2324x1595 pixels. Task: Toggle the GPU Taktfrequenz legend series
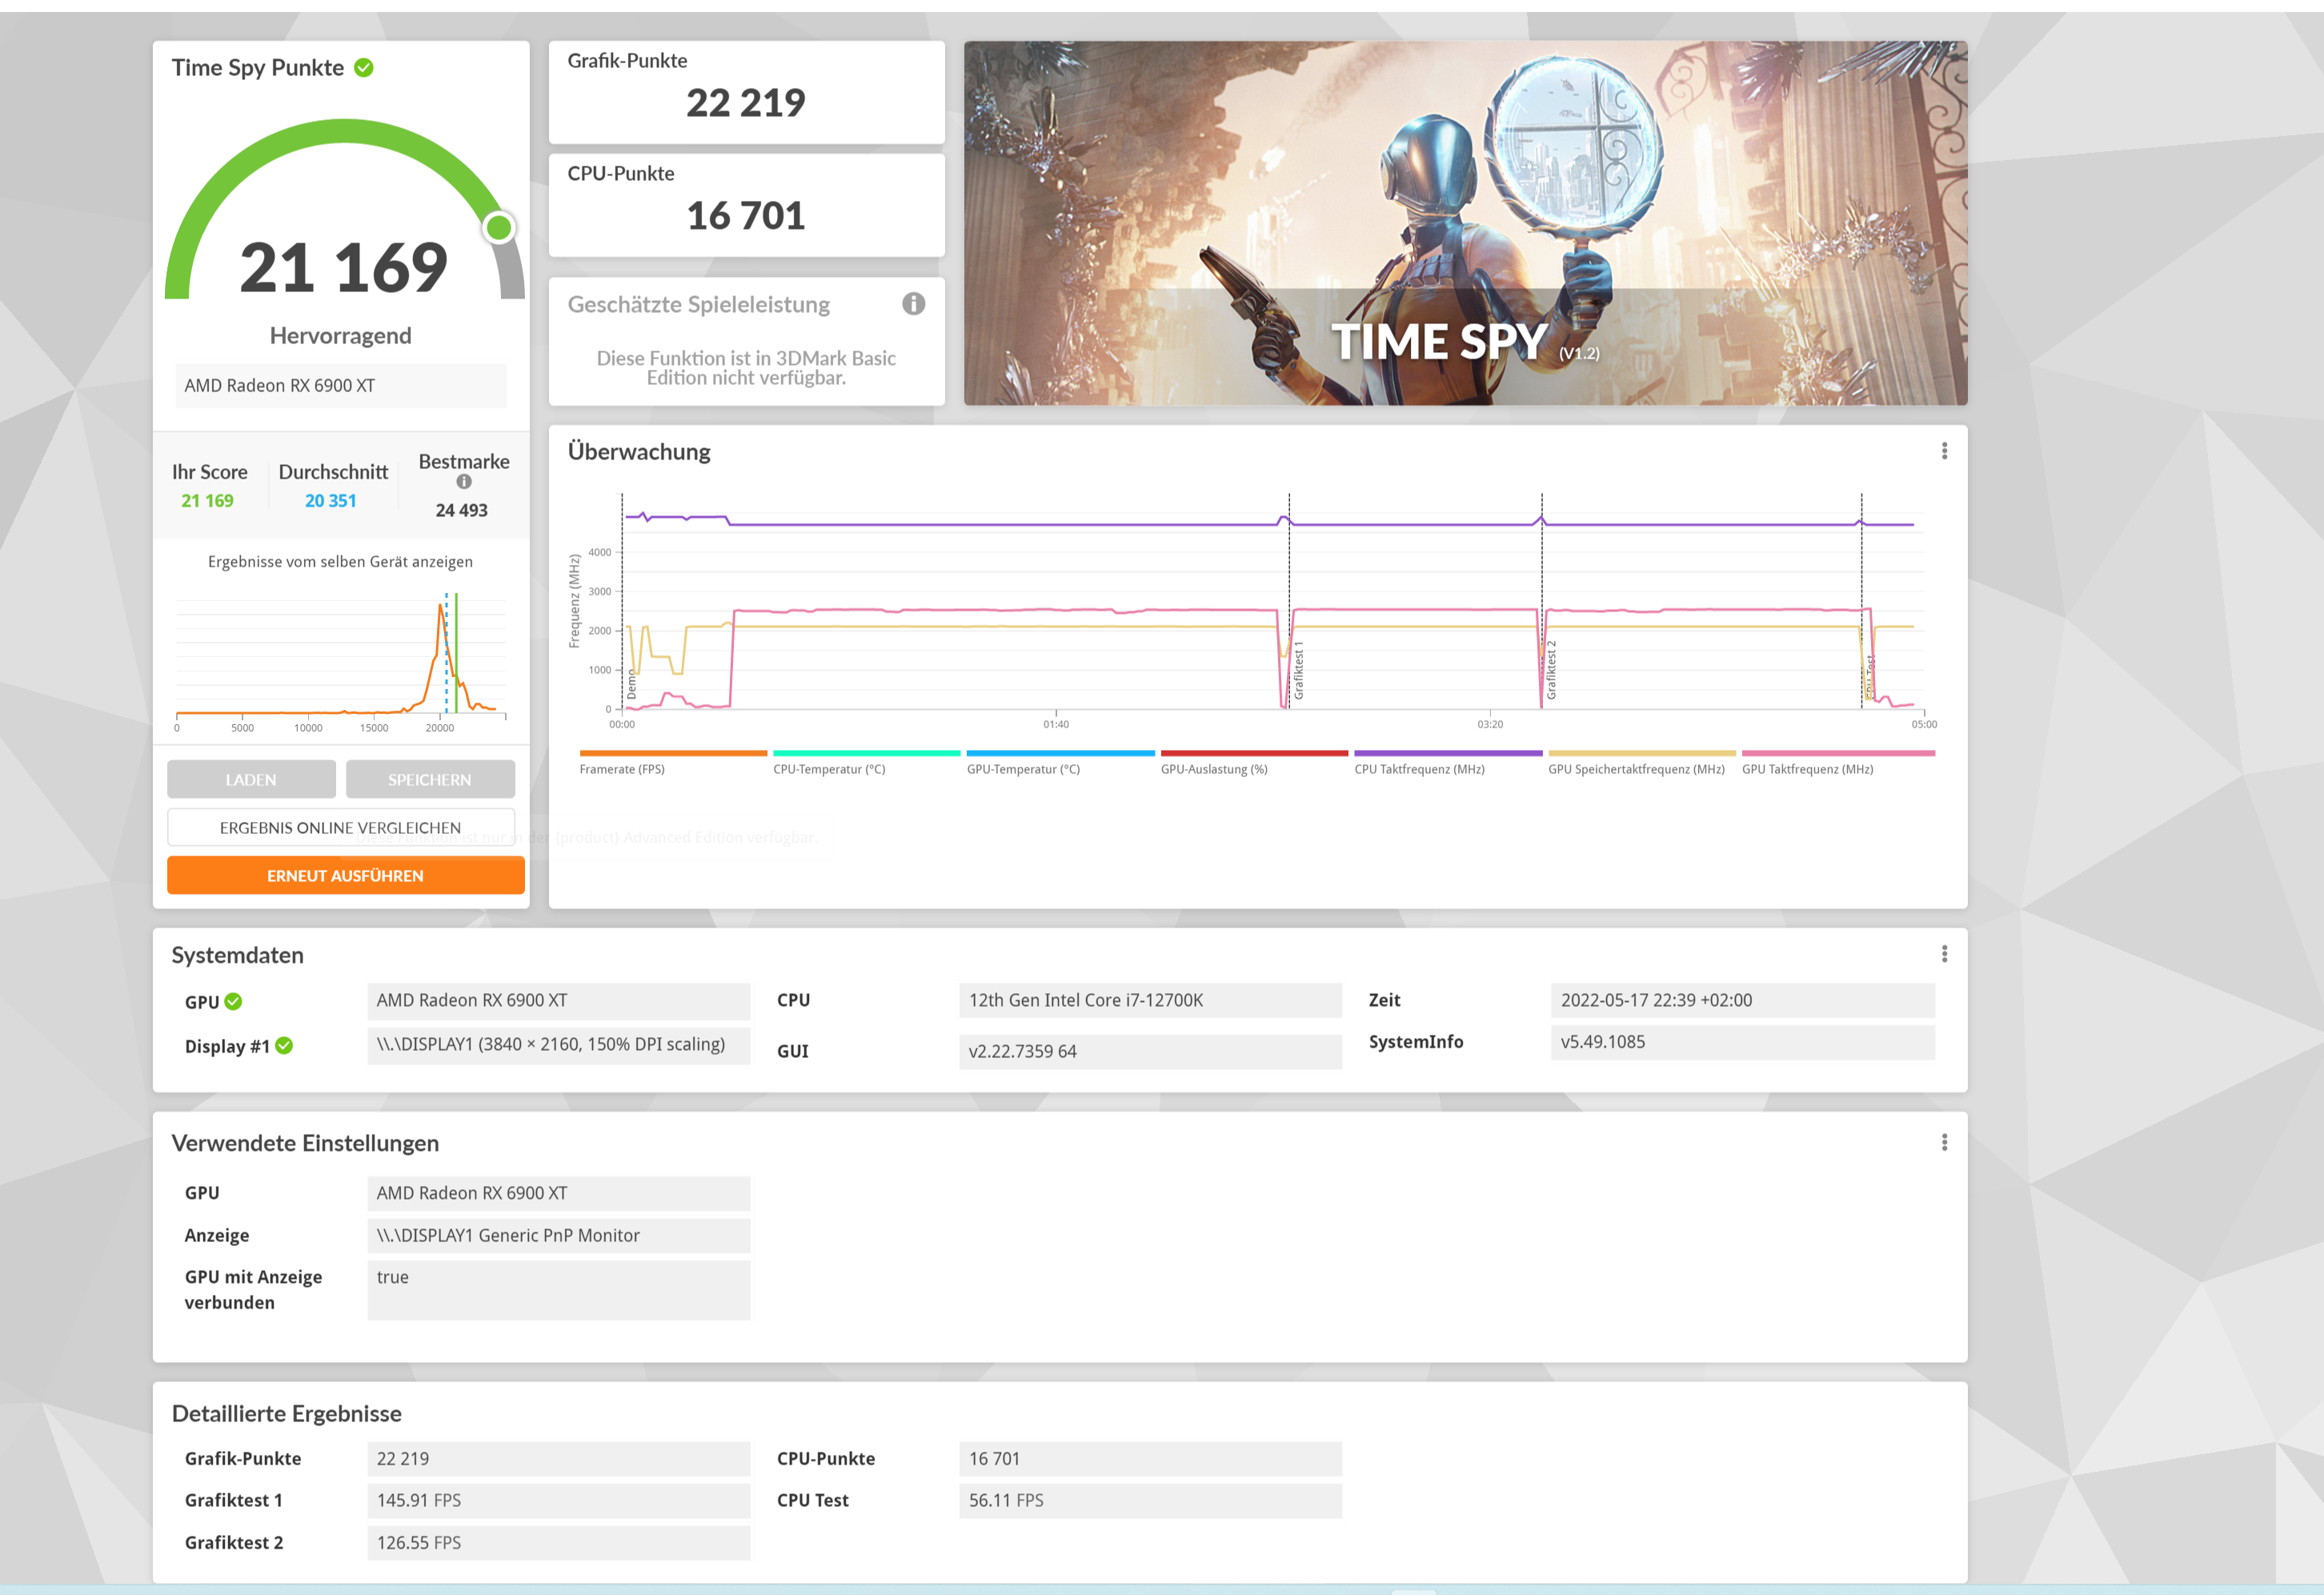[1807, 769]
